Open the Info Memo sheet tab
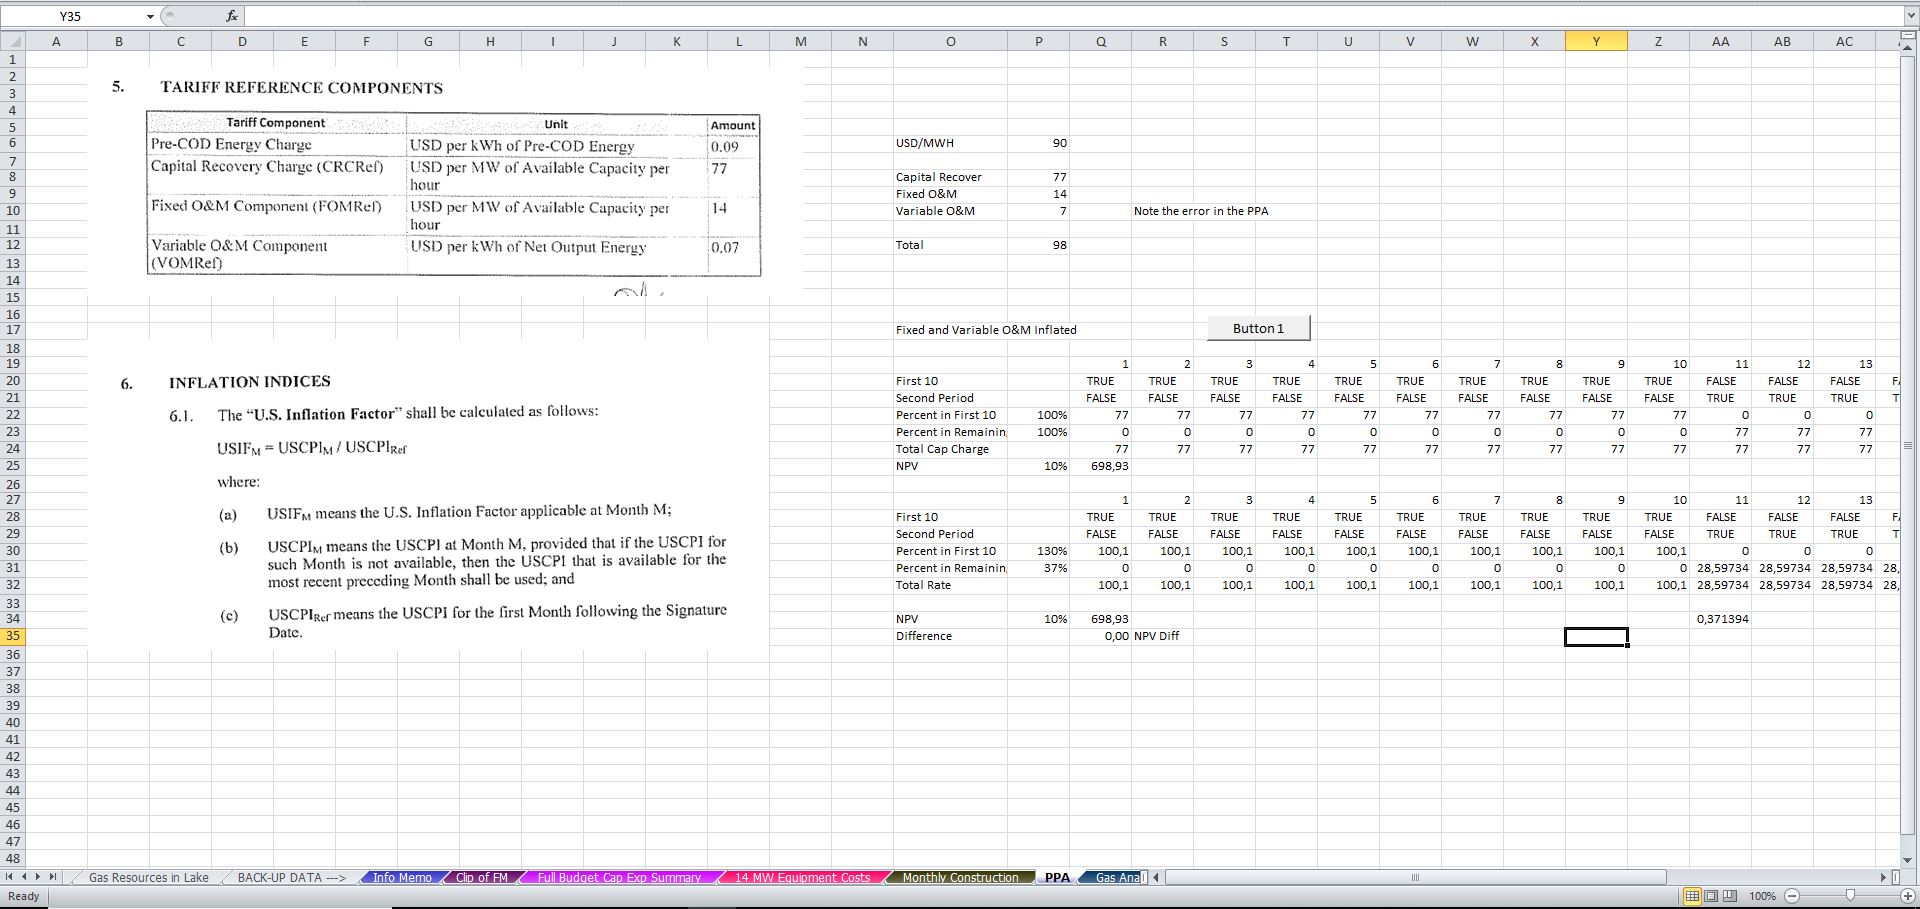1920x909 pixels. click(x=402, y=878)
